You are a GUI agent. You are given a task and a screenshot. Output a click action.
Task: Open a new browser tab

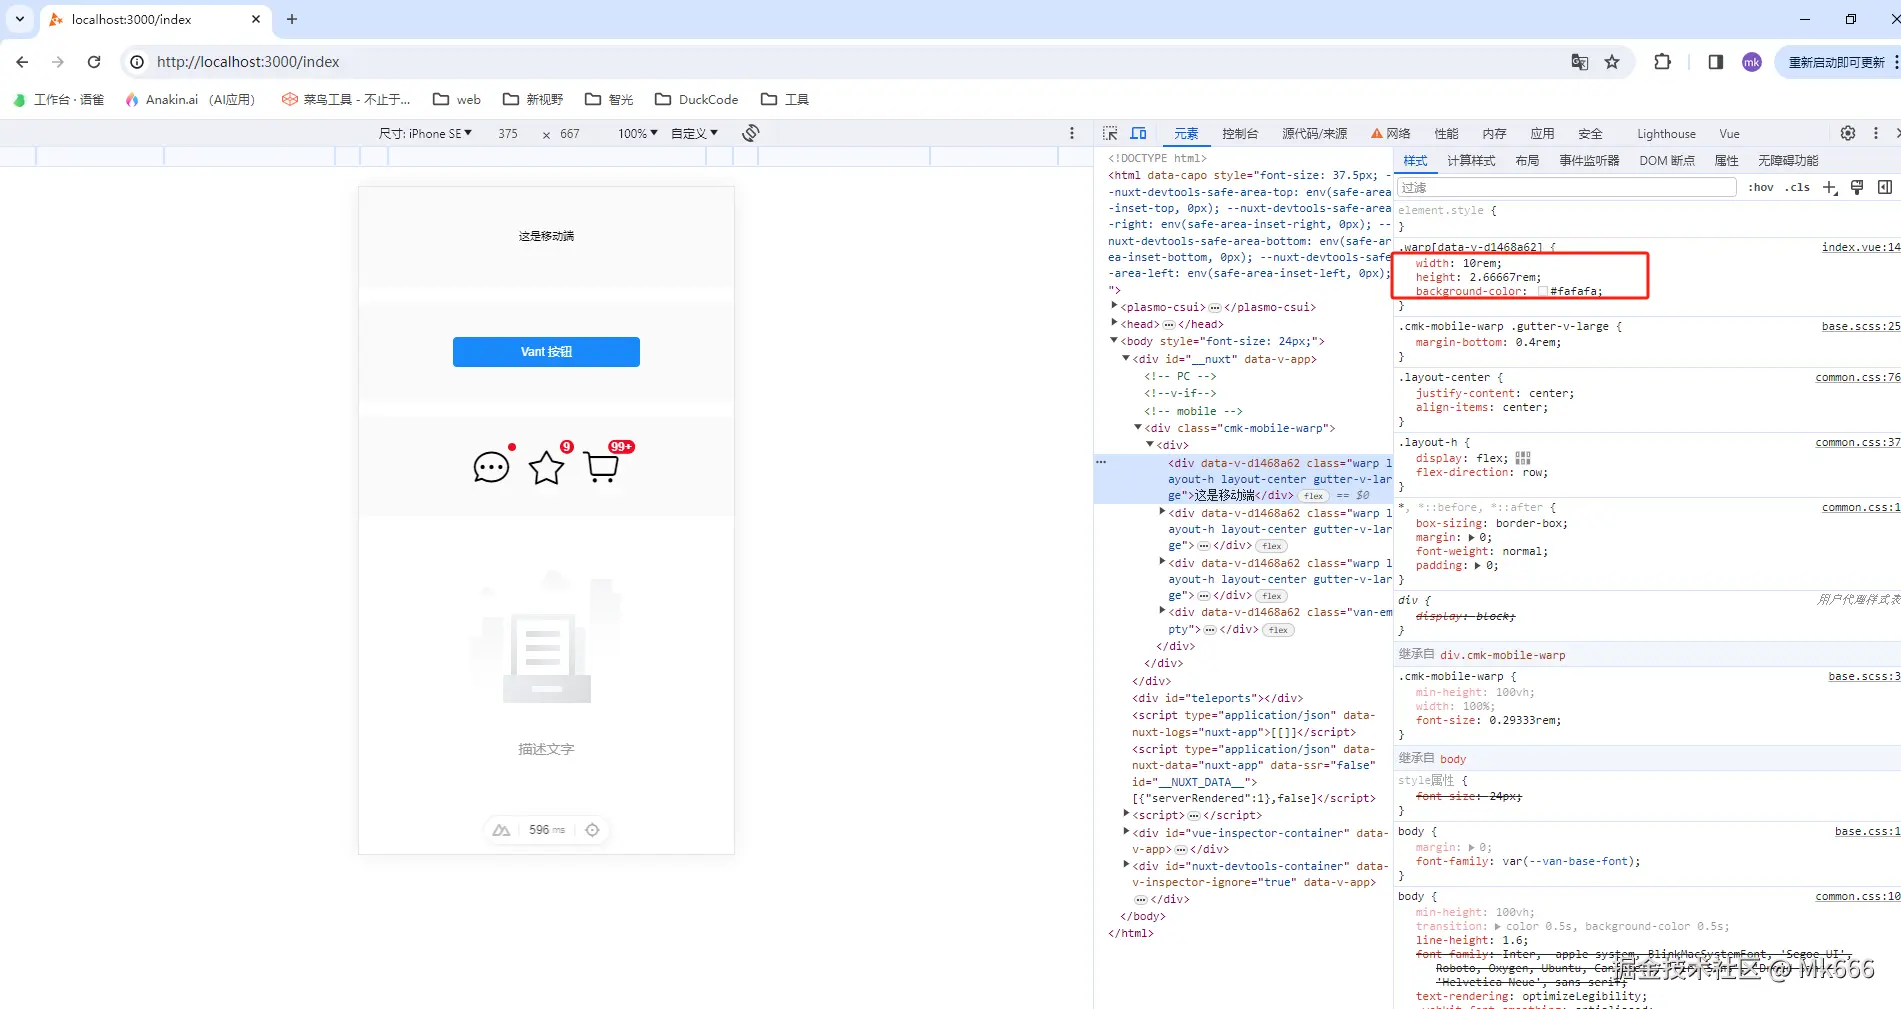(292, 19)
